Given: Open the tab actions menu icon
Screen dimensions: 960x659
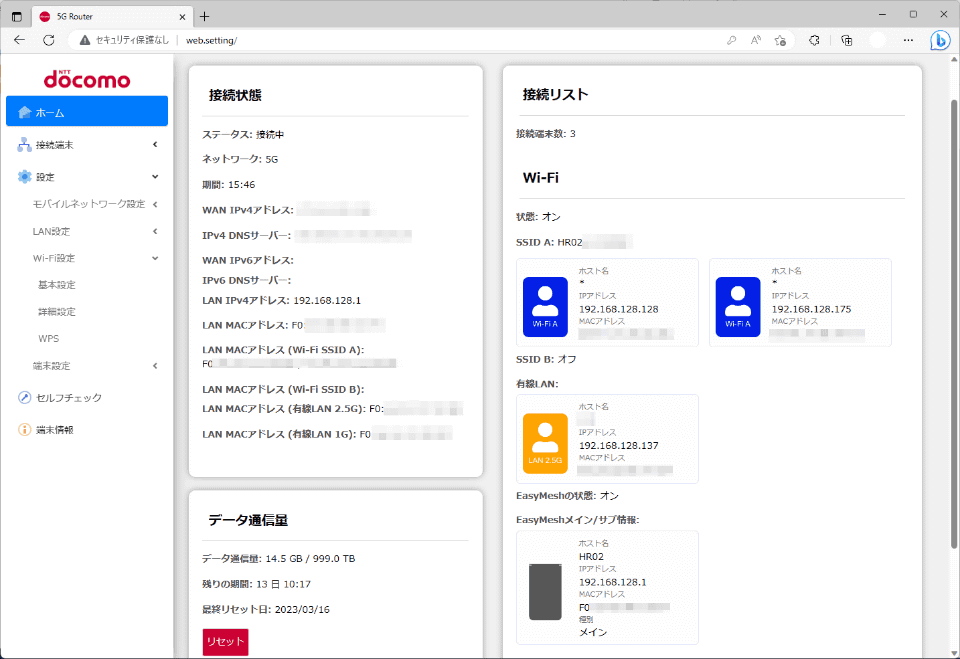Looking at the screenshot, I should 17,17.
